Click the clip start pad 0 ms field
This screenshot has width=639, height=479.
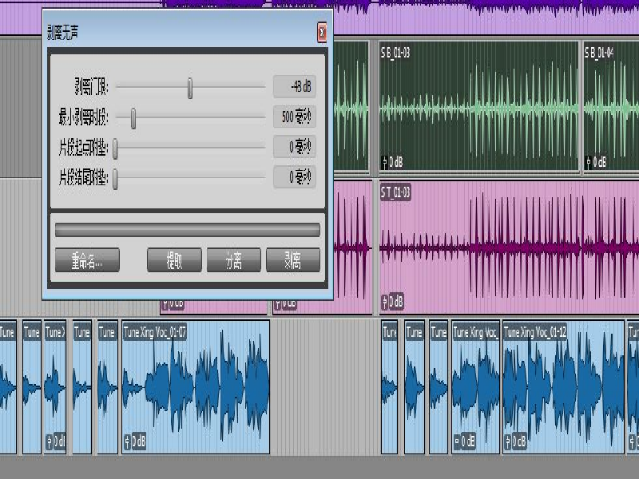(x=294, y=148)
